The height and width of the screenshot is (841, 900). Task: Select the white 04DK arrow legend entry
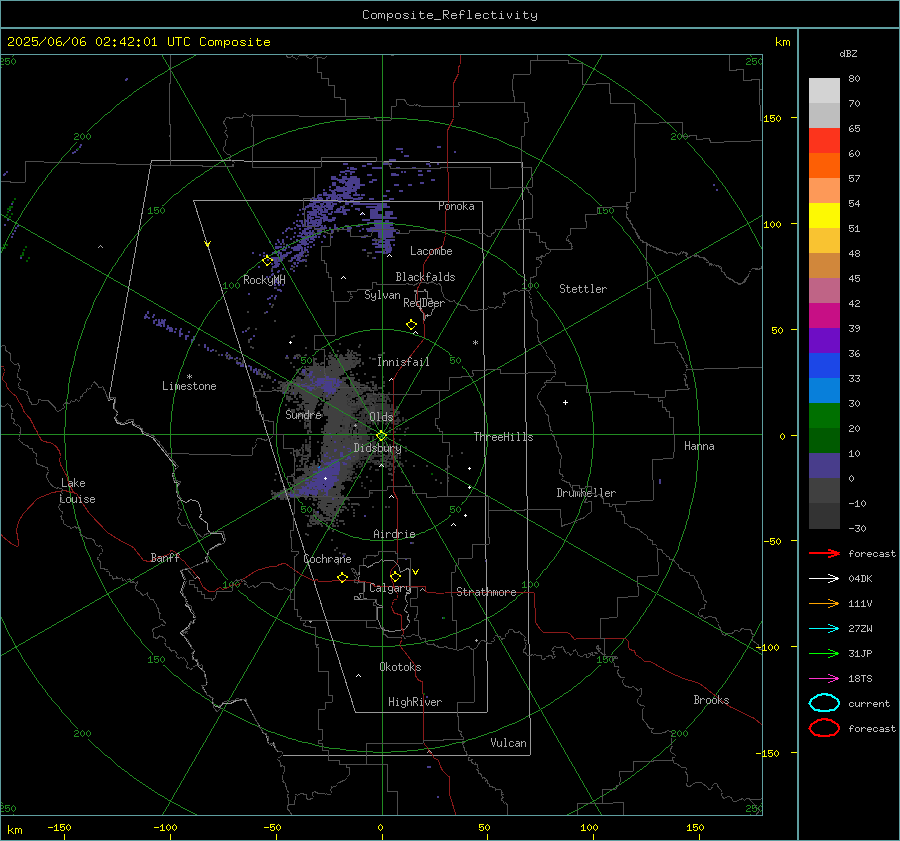(x=824, y=578)
